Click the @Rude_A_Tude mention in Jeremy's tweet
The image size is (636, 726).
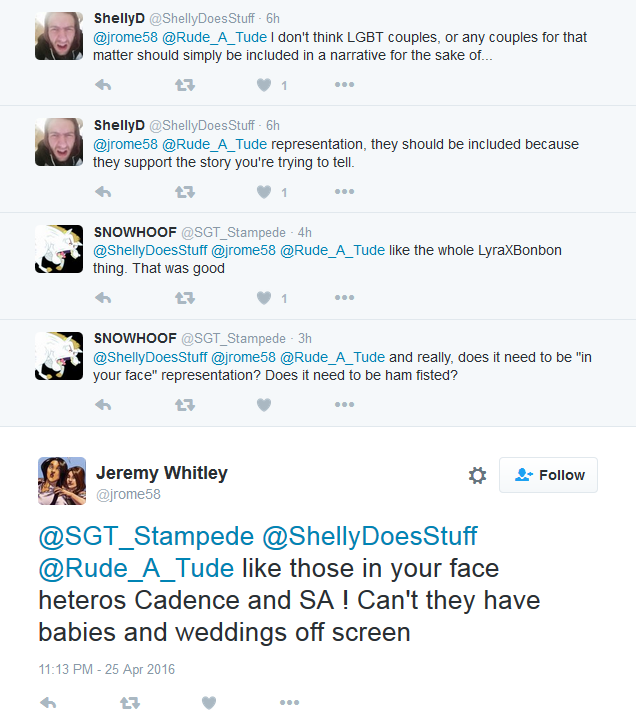click(136, 569)
